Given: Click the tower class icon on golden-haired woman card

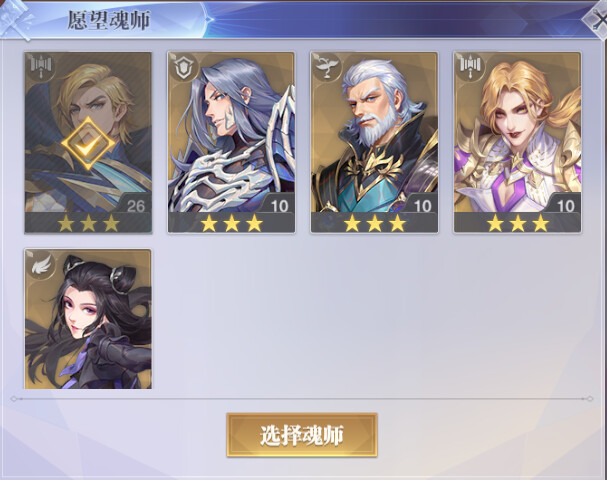Looking at the screenshot, I should pos(470,65).
